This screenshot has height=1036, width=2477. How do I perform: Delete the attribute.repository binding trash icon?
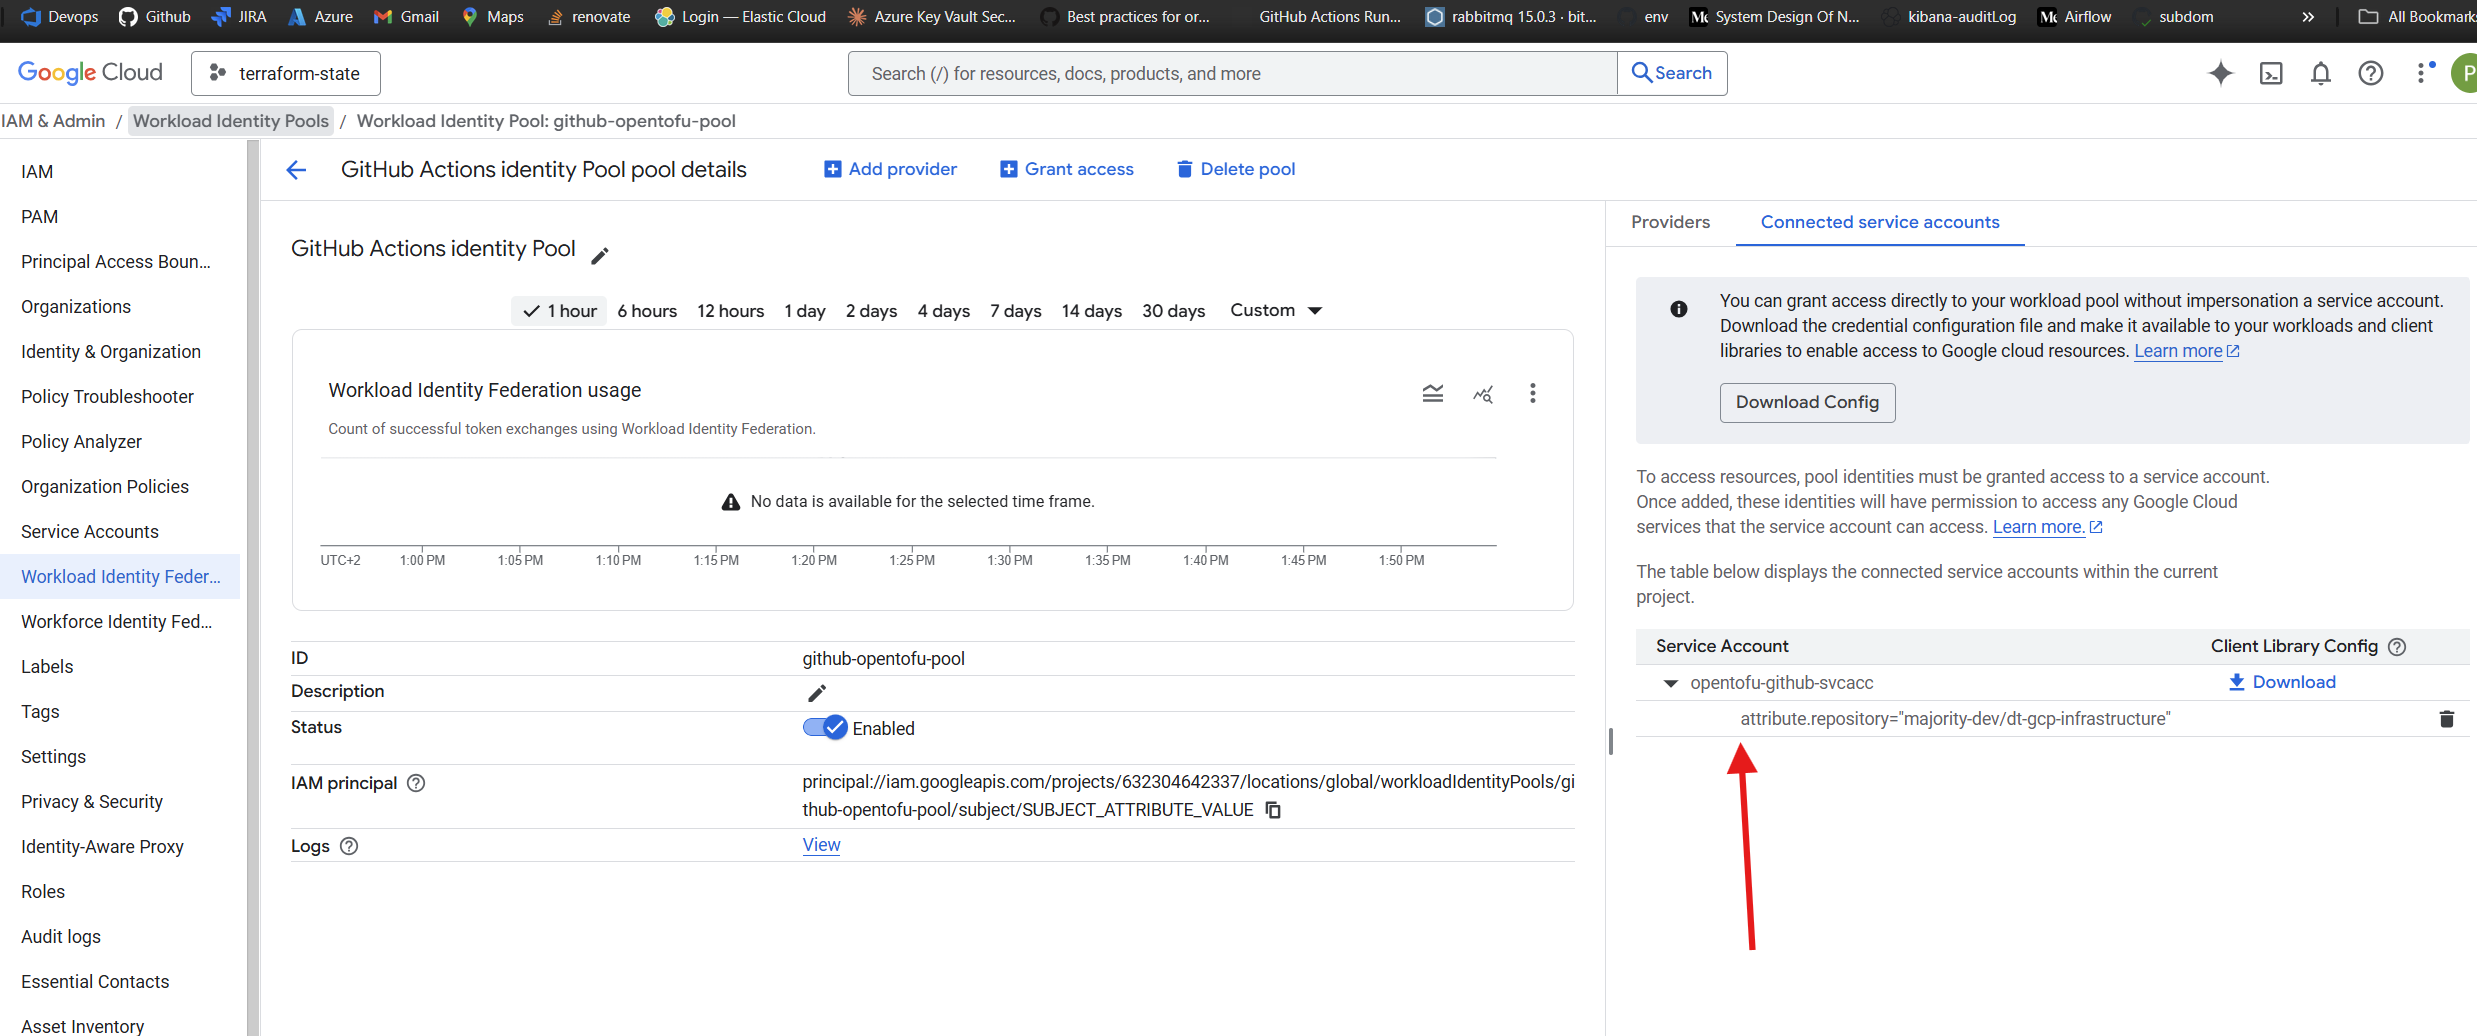(x=2446, y=719)
